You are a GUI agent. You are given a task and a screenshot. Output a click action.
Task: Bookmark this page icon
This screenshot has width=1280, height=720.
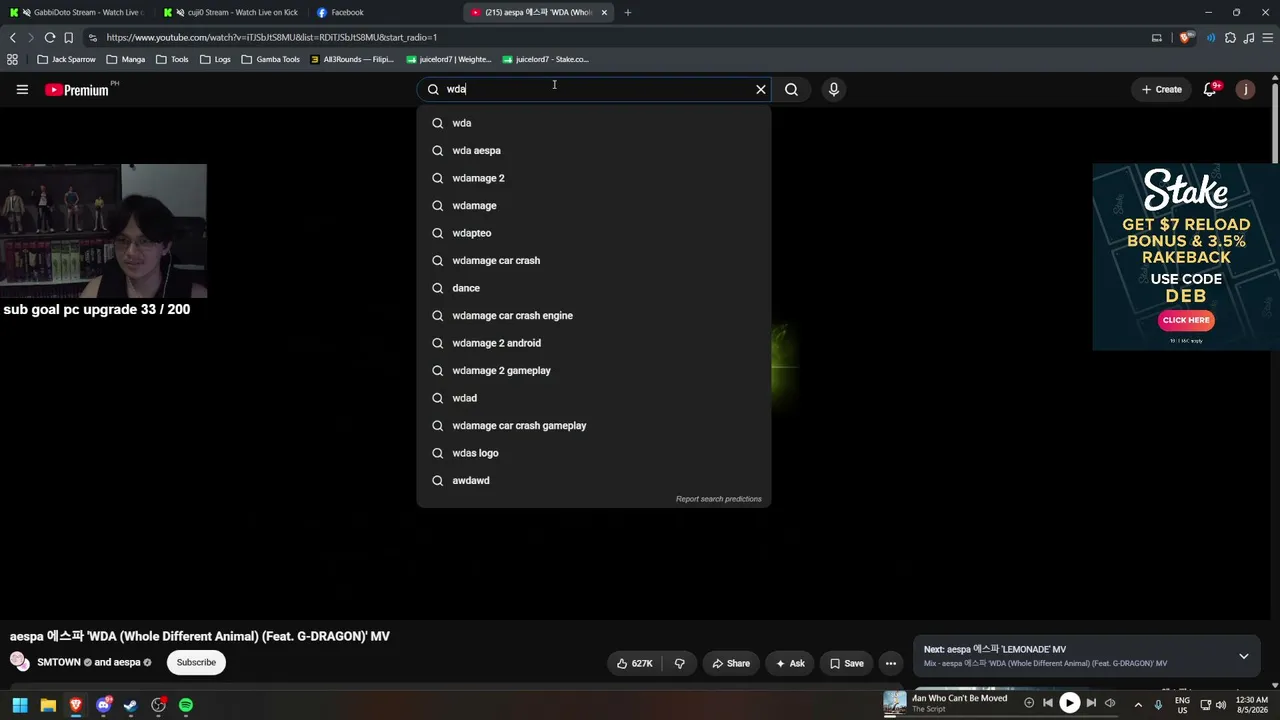(68, 37)
